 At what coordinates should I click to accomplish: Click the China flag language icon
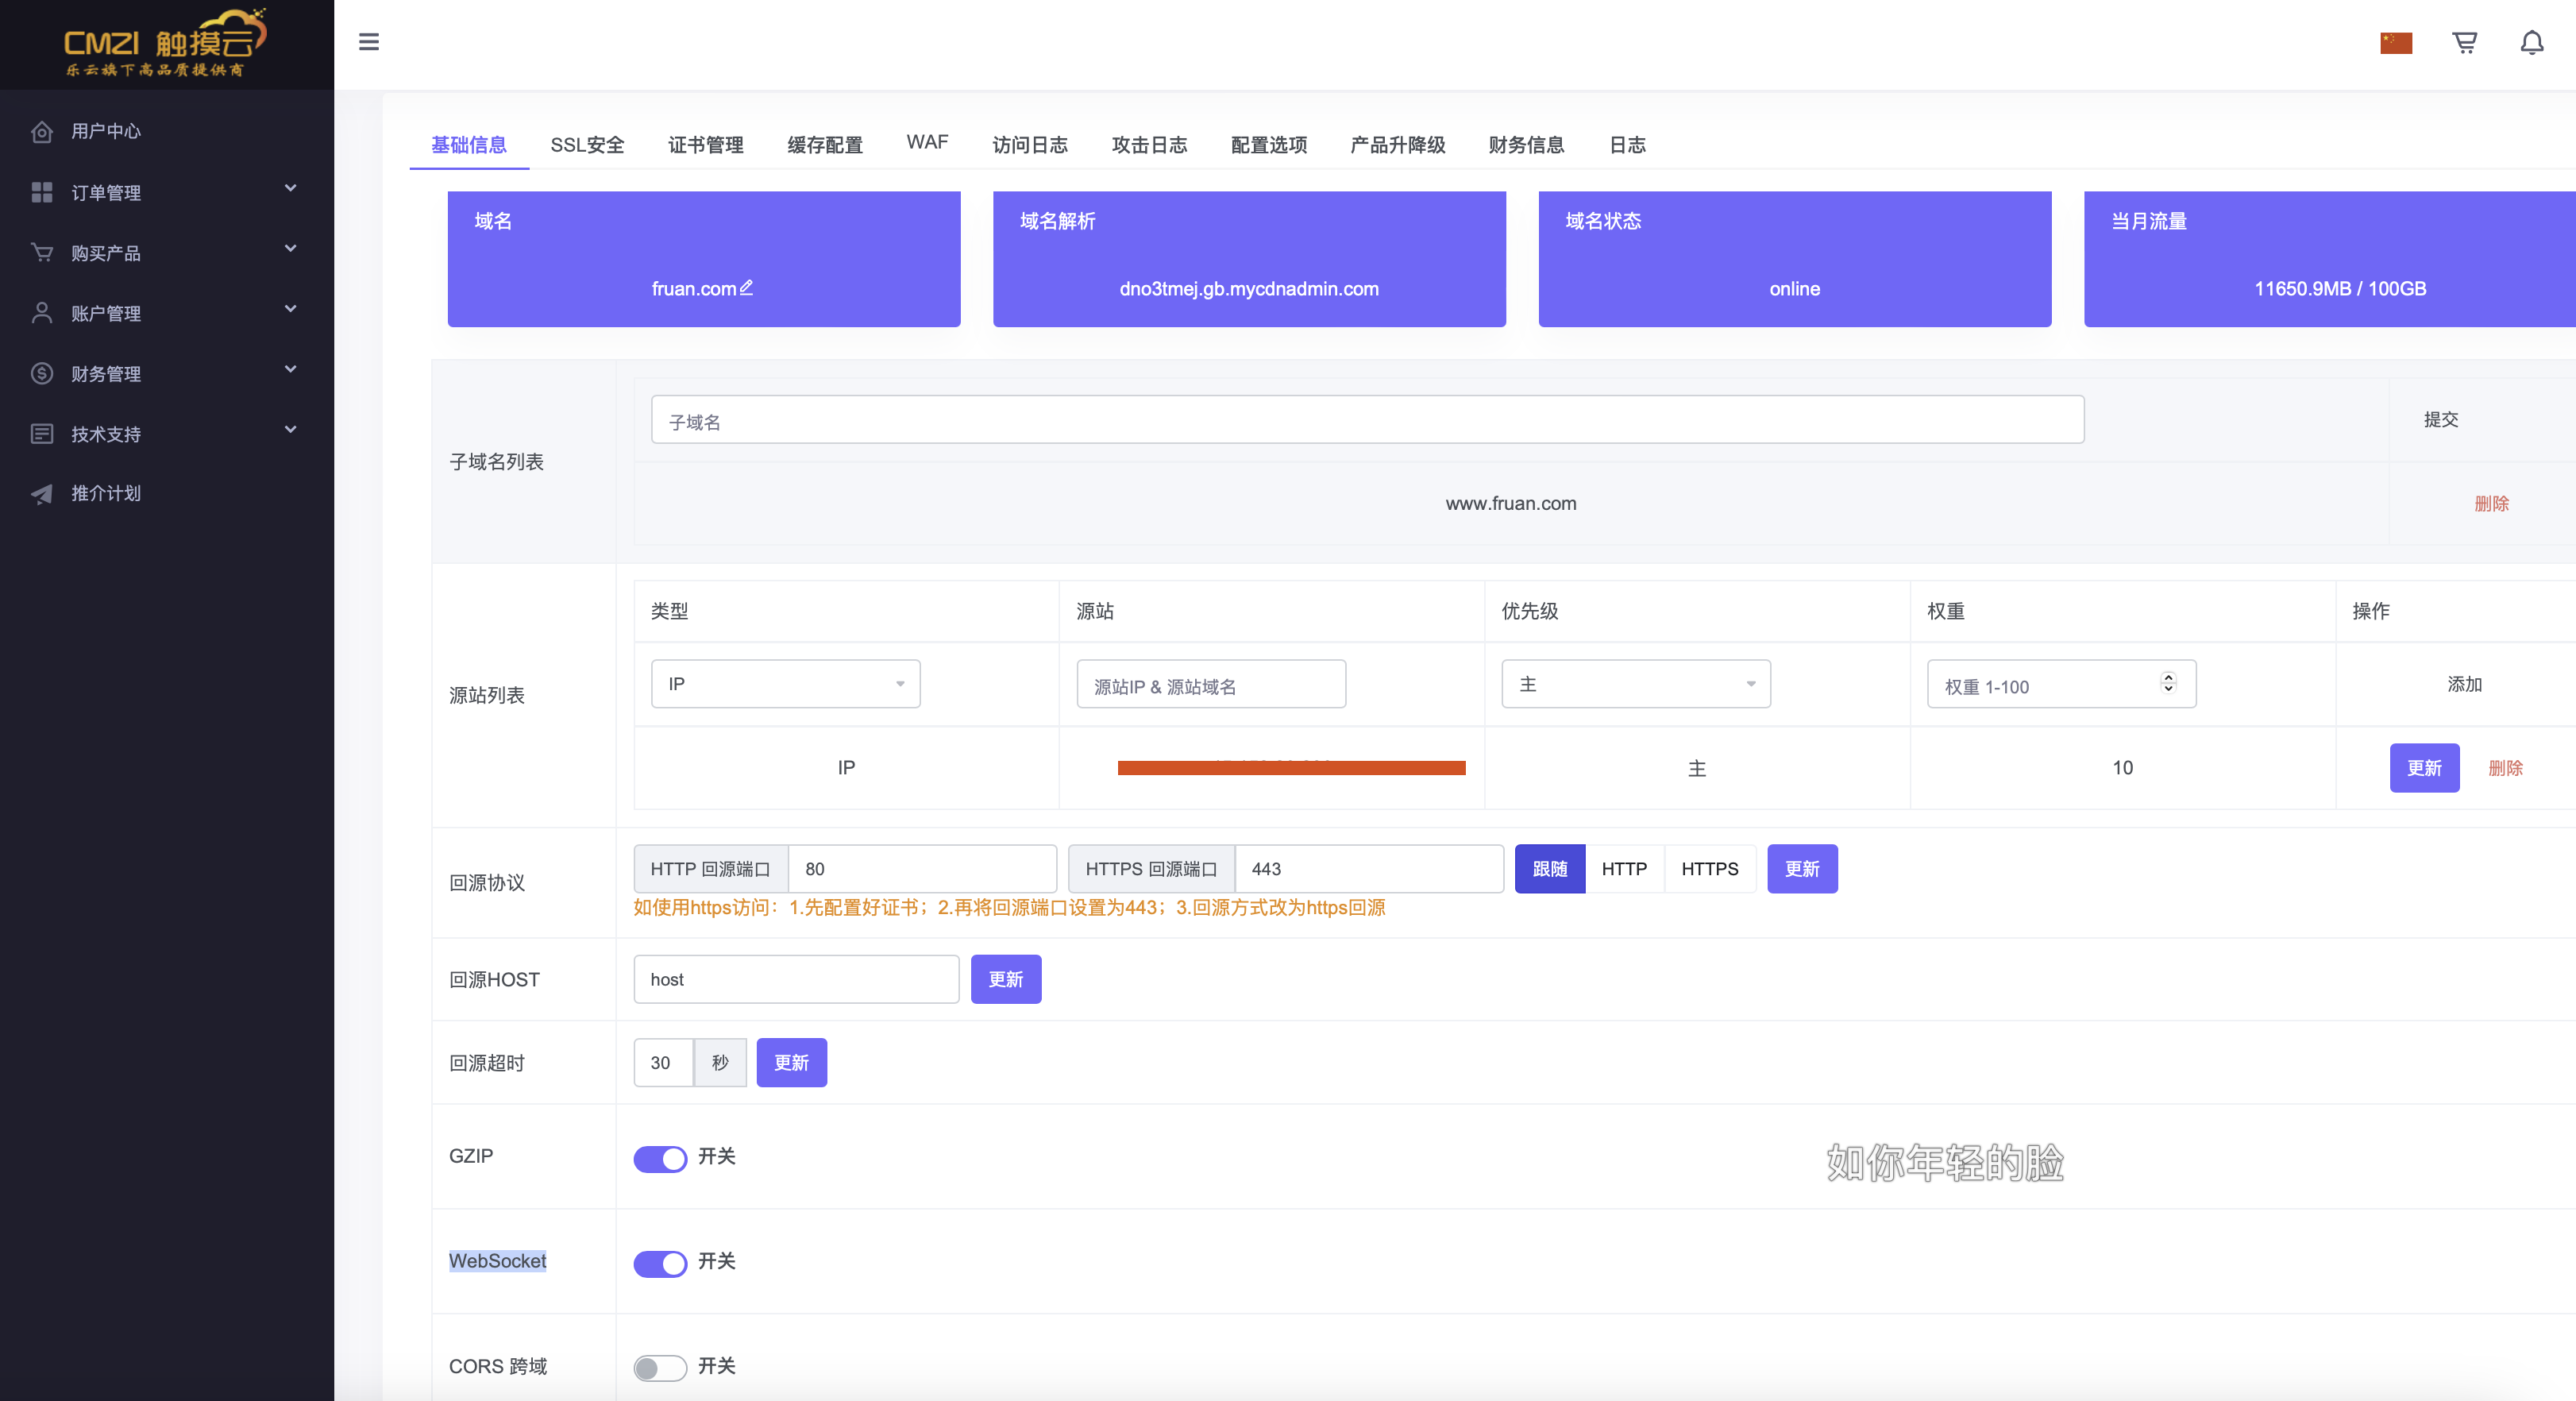tap(2396, 43)
